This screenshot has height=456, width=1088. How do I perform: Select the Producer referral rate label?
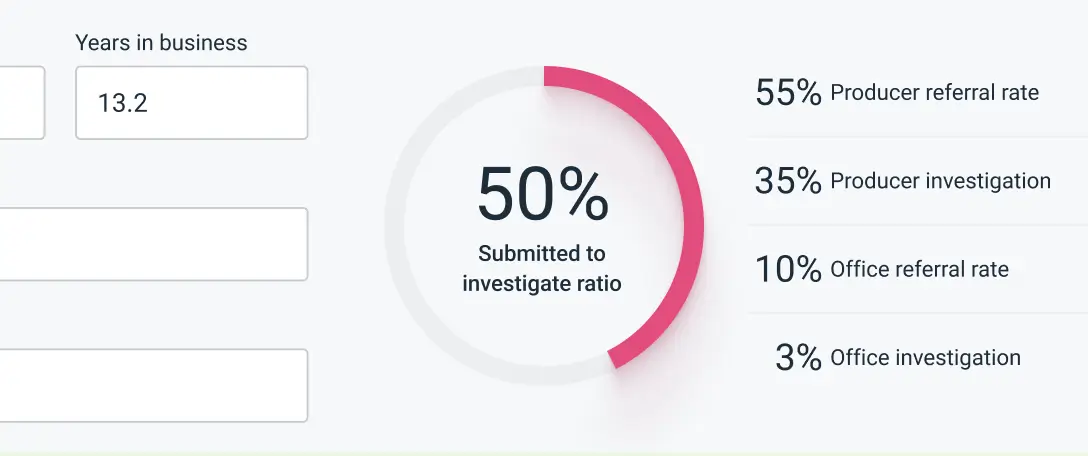coord(935,92)
